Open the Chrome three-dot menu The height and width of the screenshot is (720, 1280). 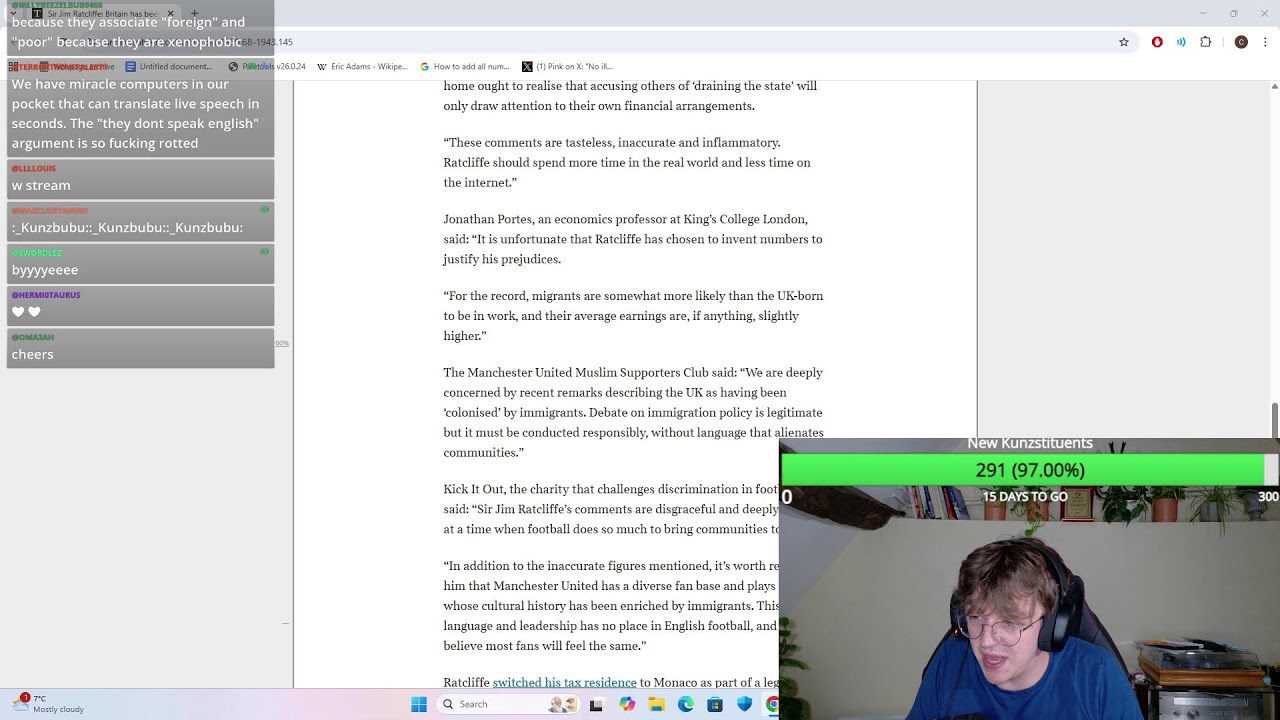[1265, 42]
